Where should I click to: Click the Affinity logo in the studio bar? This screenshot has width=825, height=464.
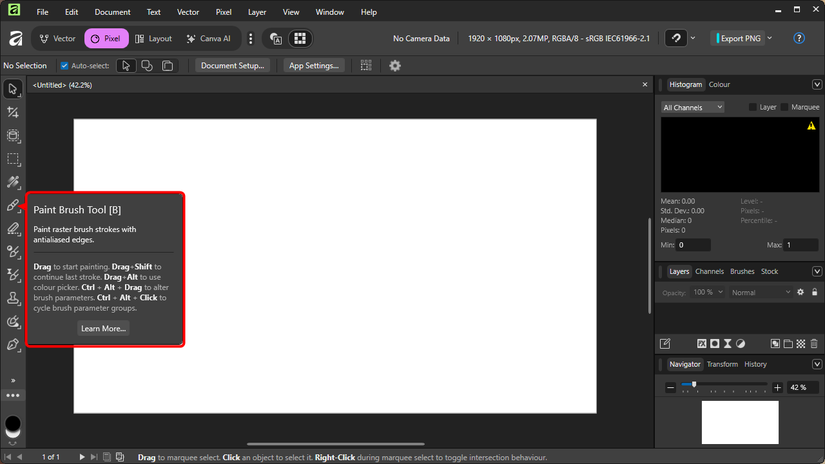[16, 38]
